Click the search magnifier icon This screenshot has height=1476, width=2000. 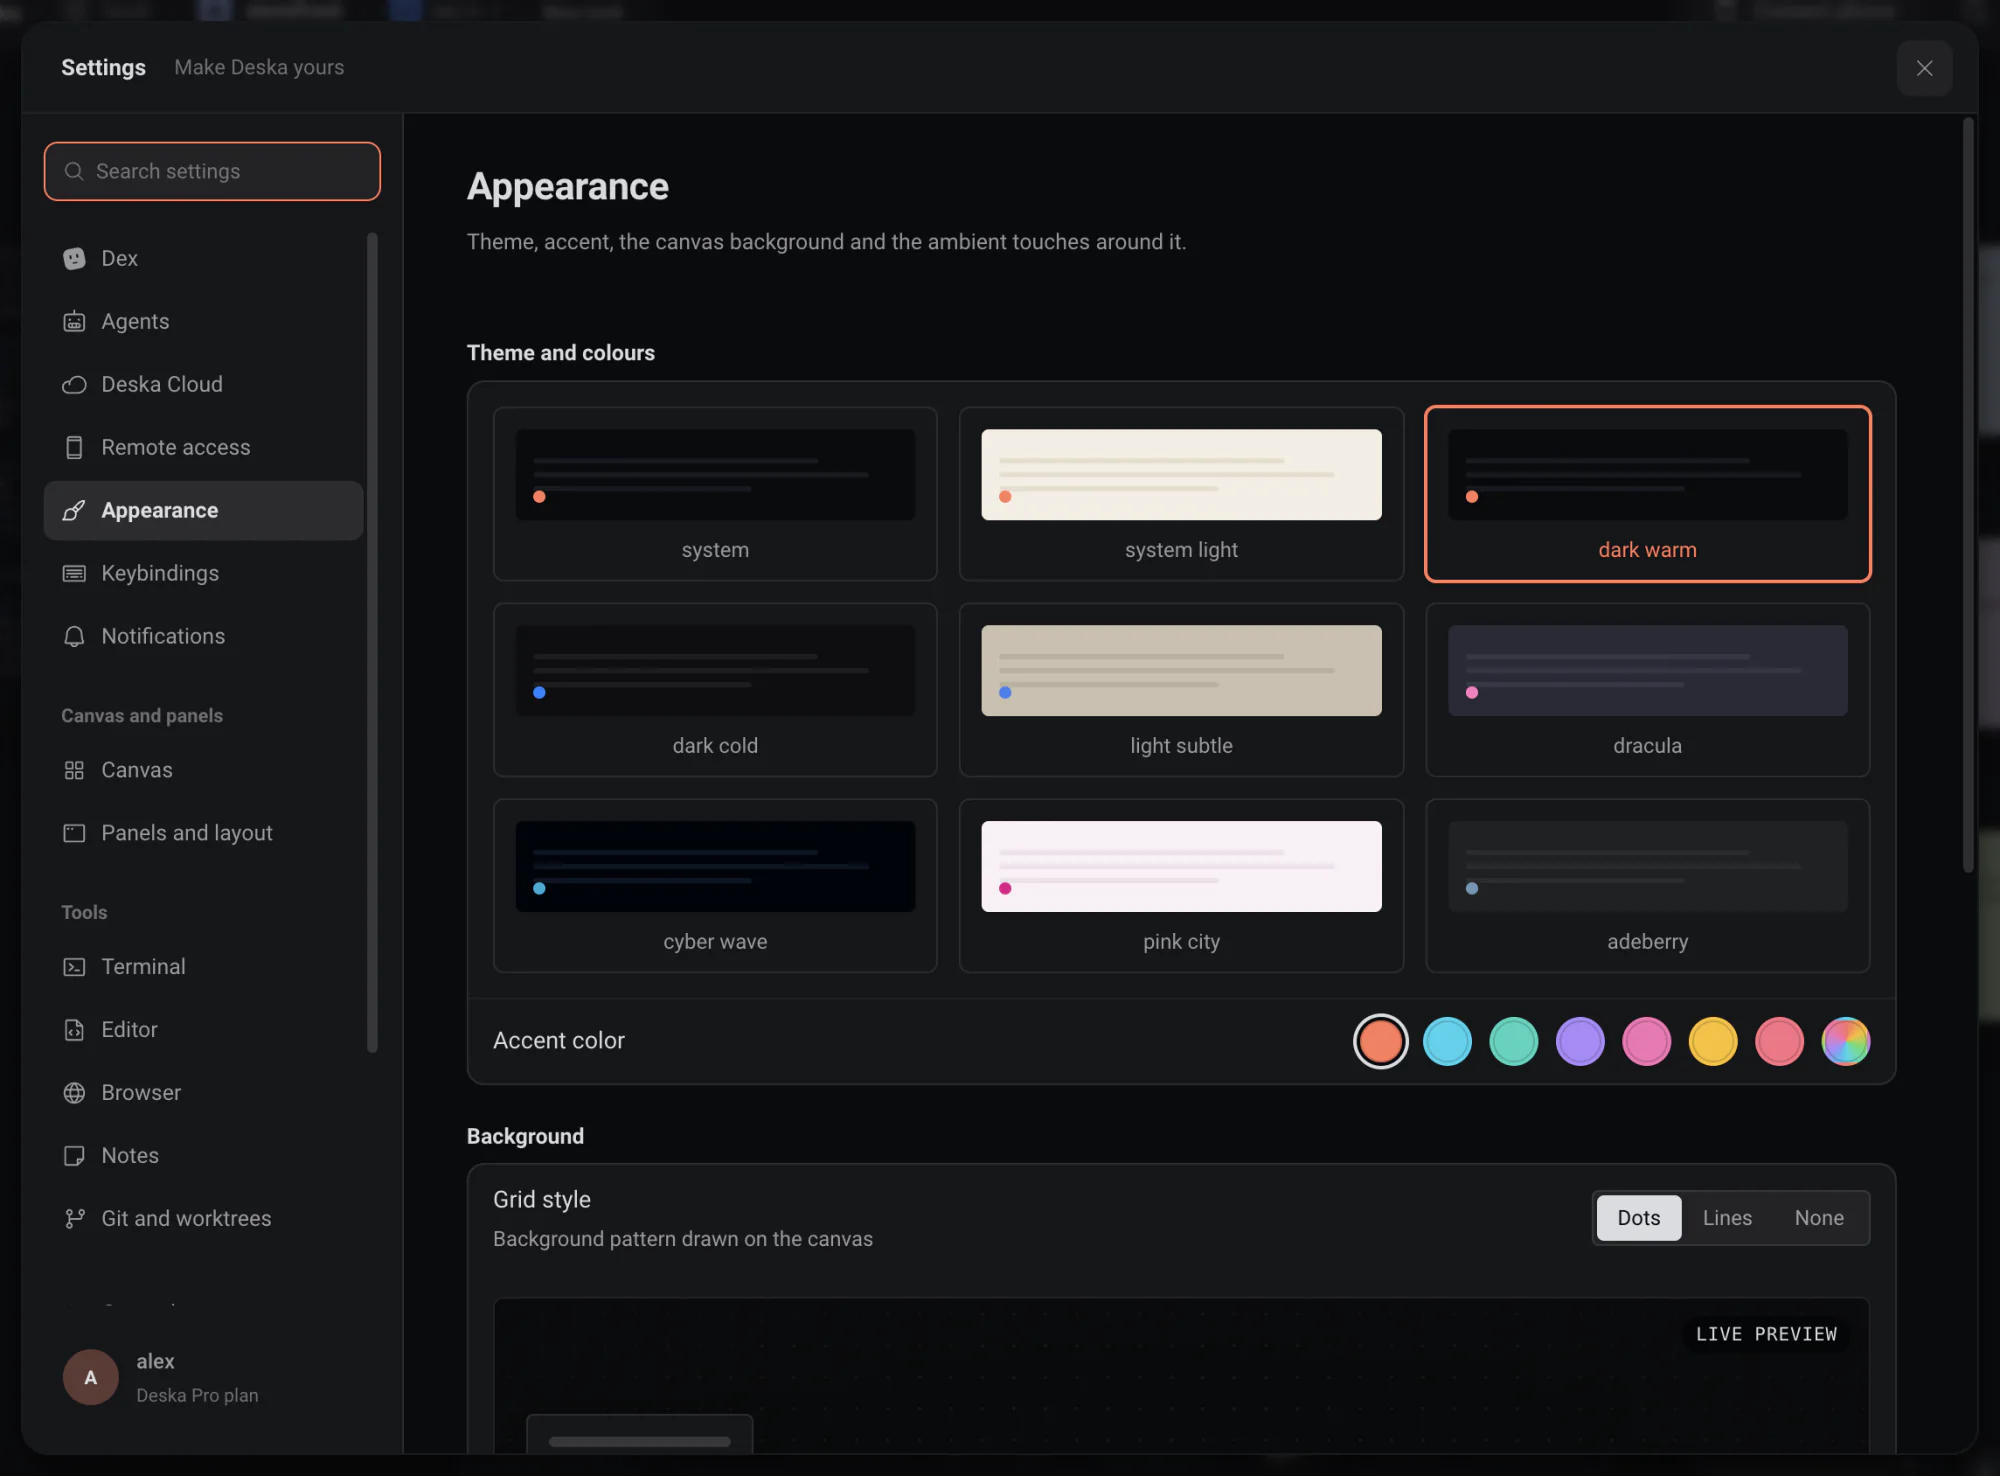pyautogui.click(x=74, y=171)
